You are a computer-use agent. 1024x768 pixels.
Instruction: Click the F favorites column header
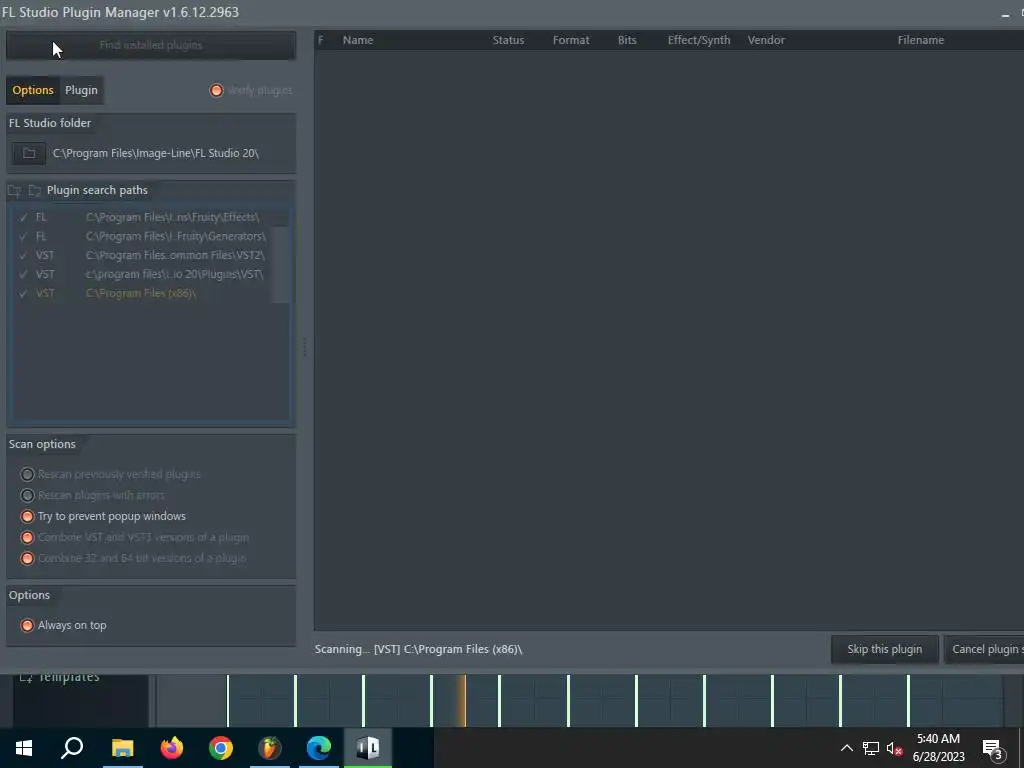click(321, 40)
